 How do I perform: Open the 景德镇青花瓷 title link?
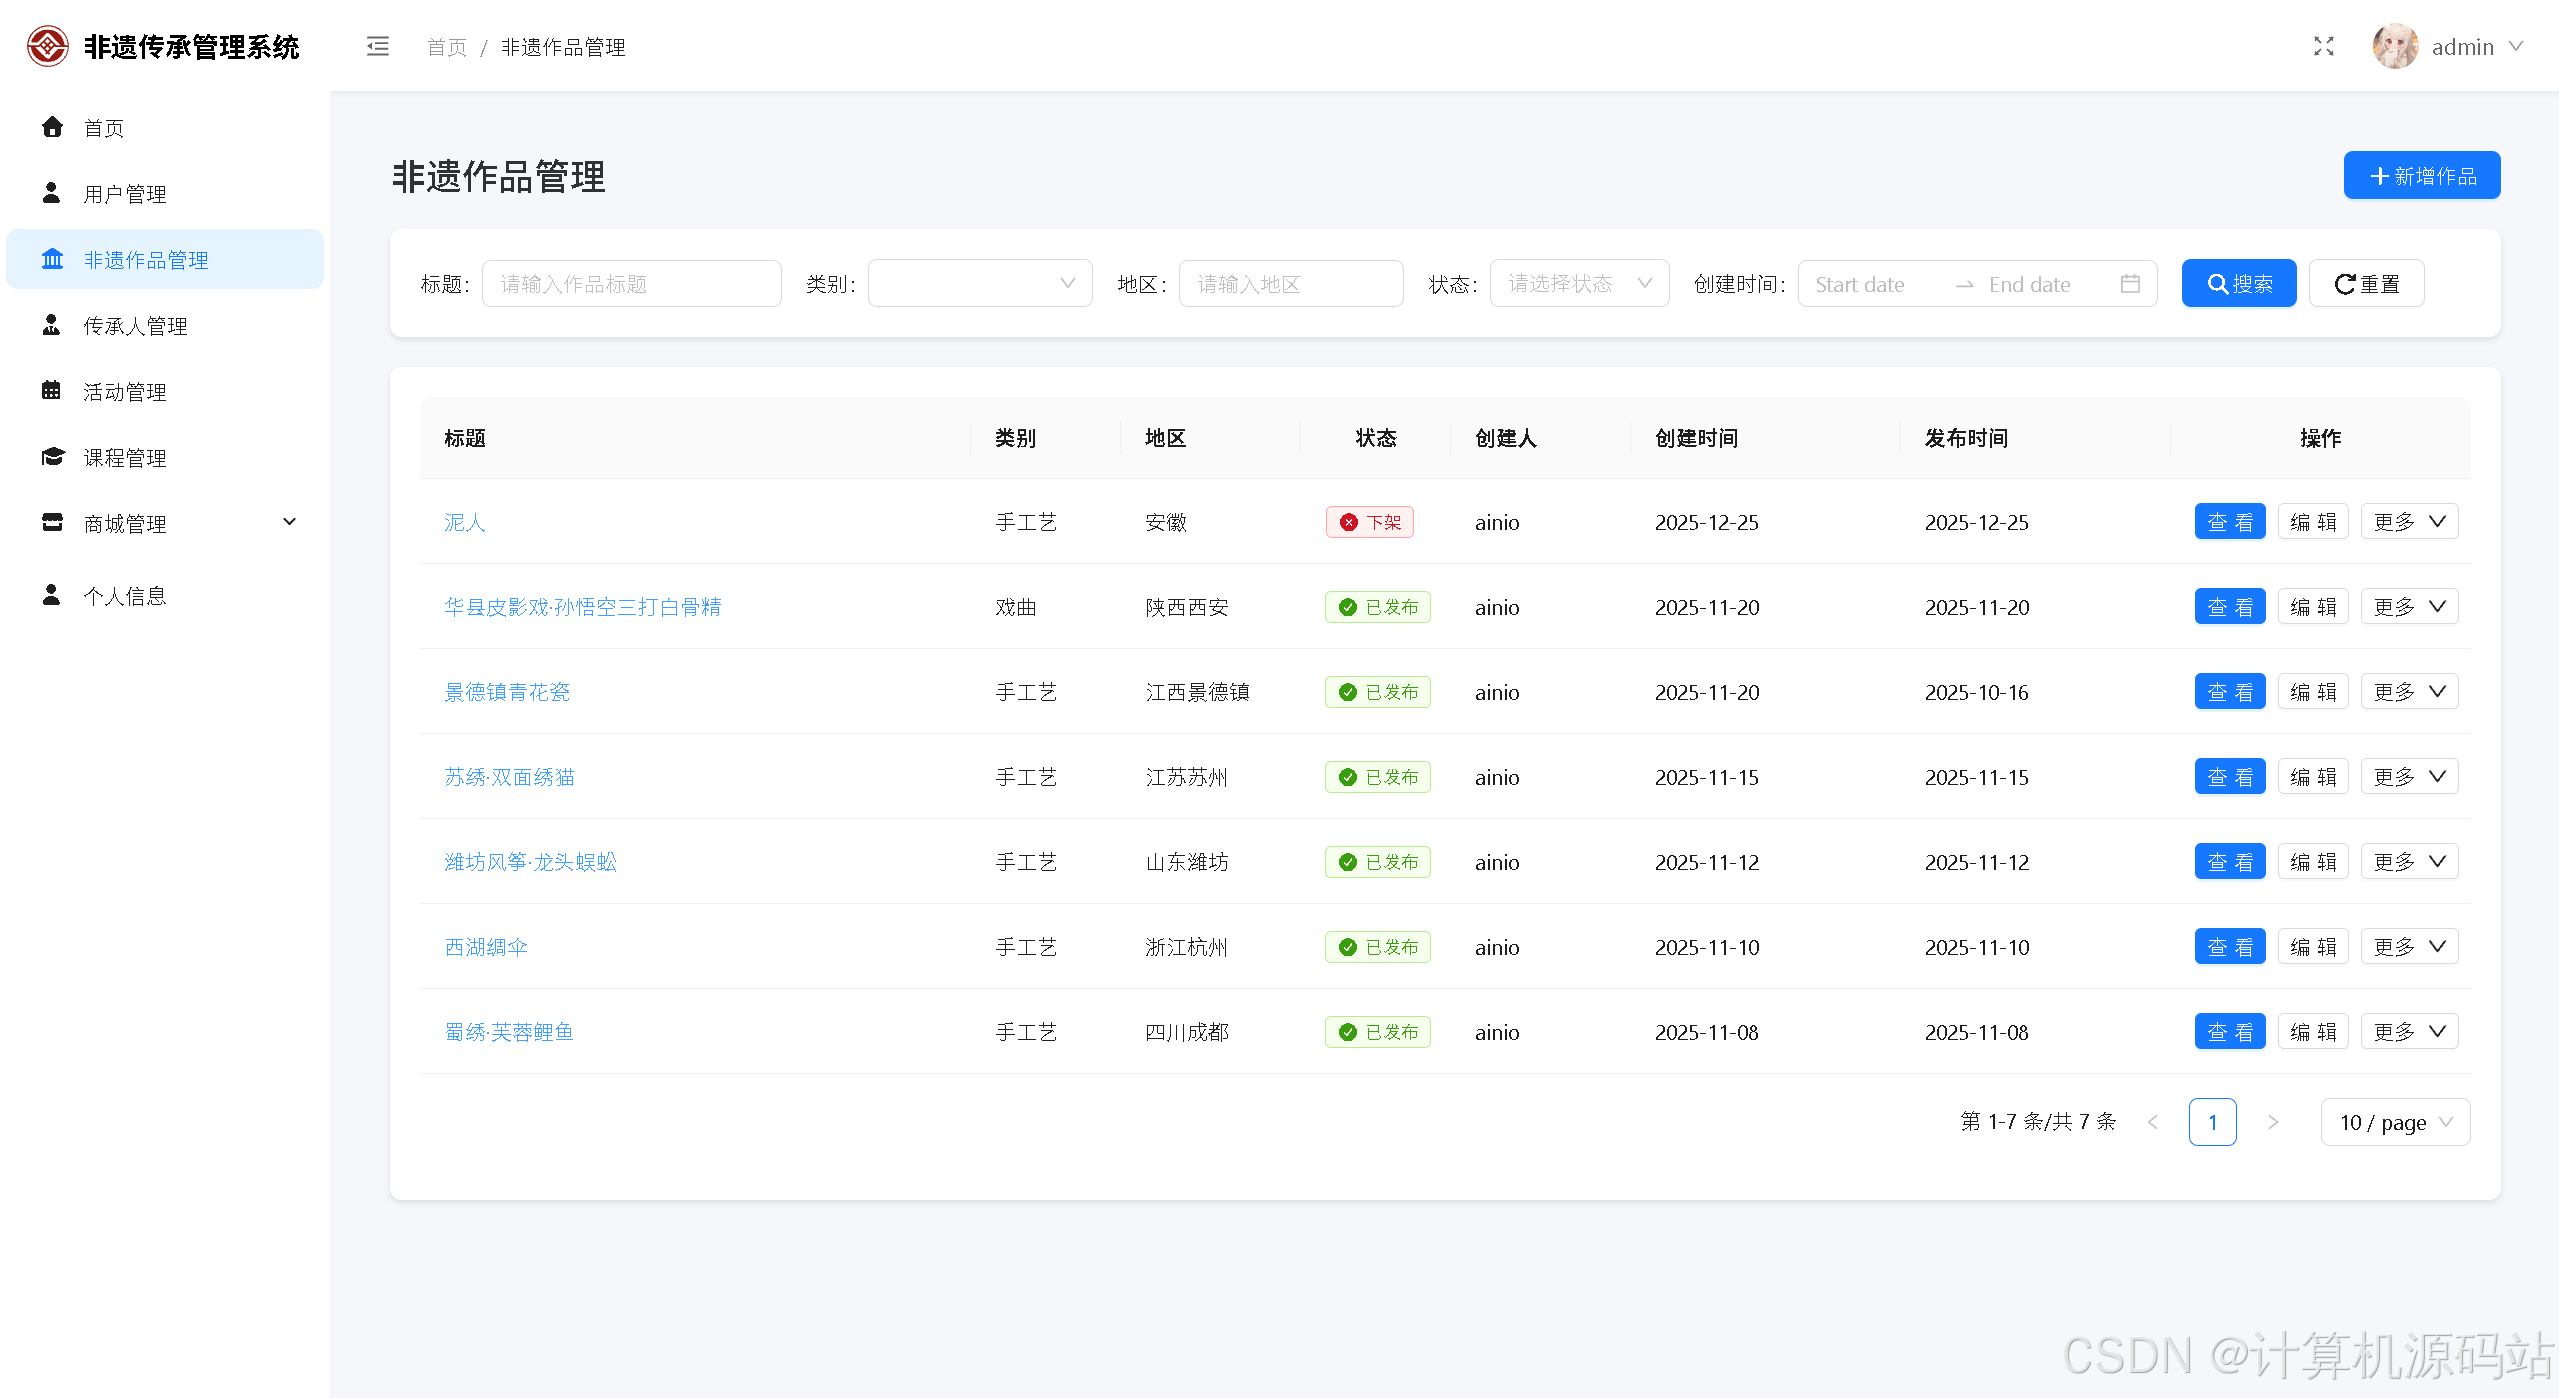[507, 692]
